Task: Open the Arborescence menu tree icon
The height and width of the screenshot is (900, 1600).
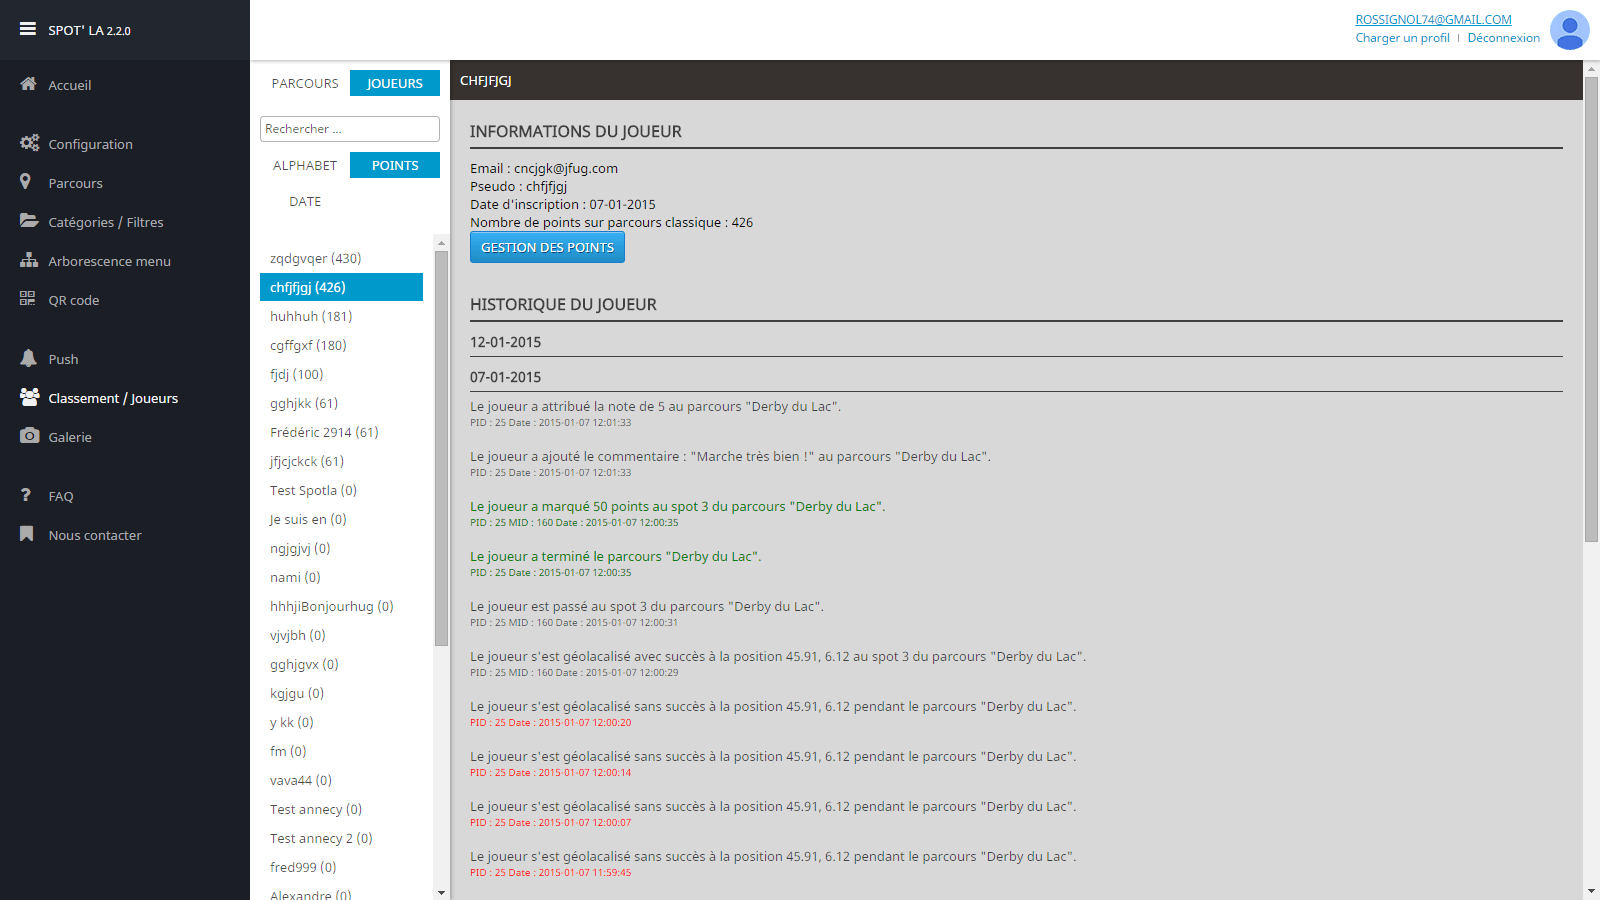Action: [x=27, y=260]
